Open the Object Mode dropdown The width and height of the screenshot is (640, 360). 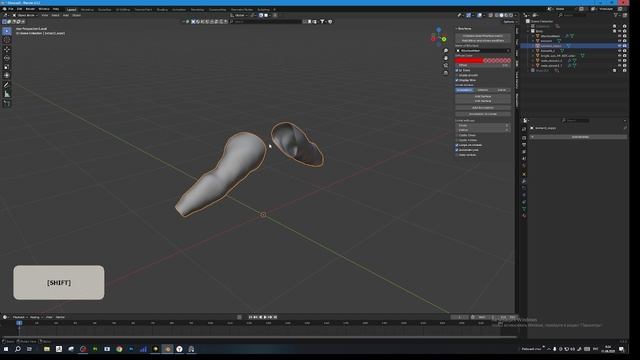[25, 15]
